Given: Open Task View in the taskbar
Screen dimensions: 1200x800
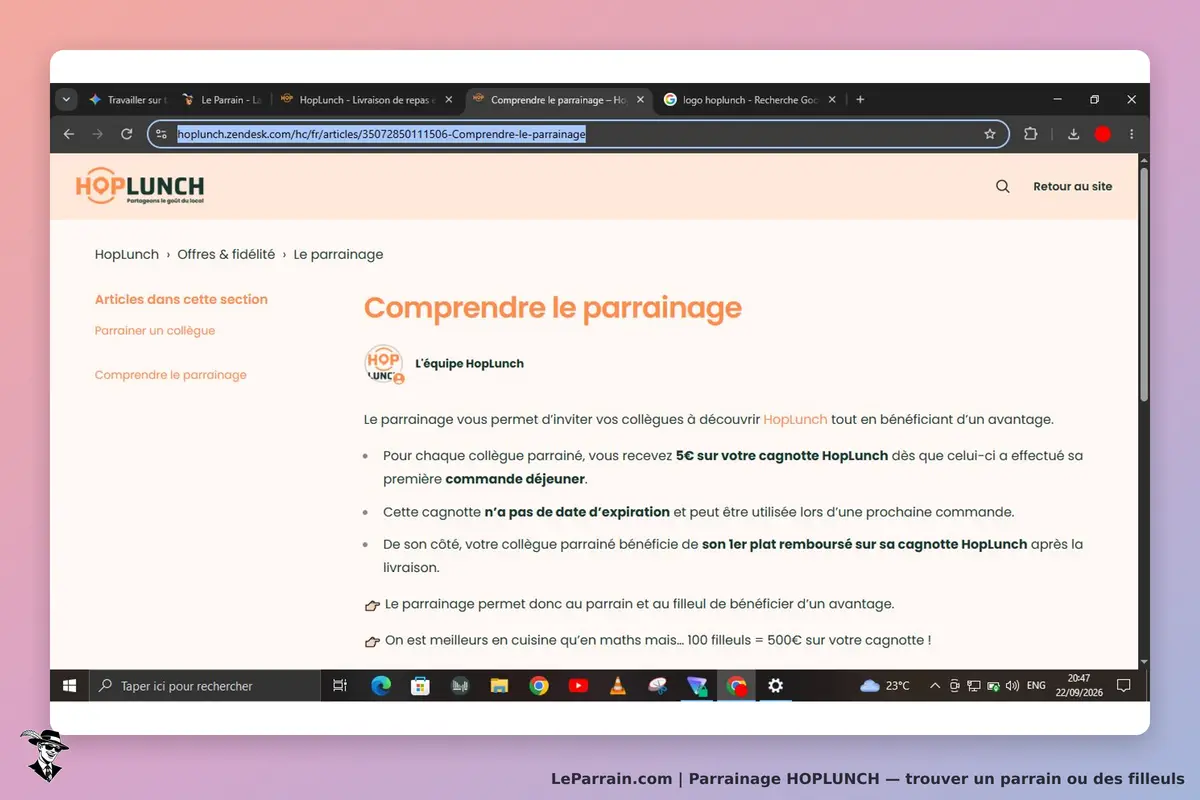Looking at the screenshot, I should (x=340, y=686).
